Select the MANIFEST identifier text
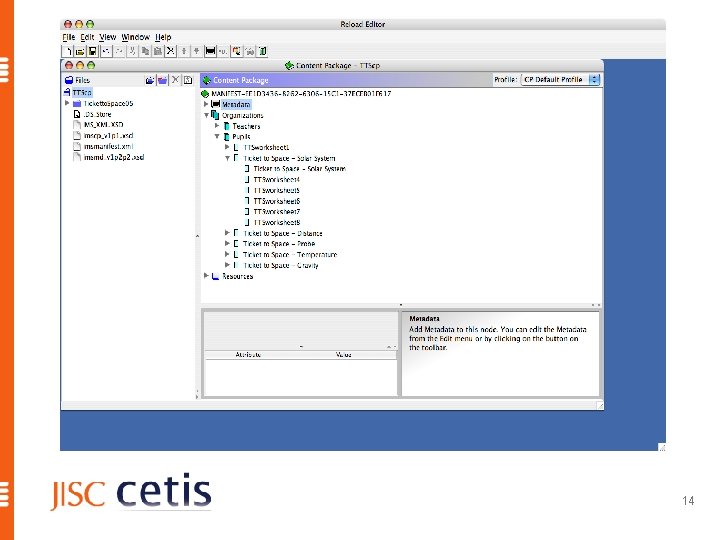 [x=301, y=94]
